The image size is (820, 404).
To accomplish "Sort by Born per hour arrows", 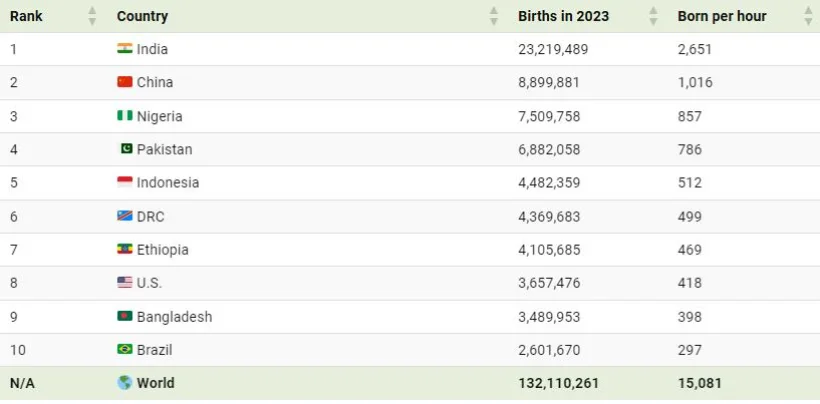I will [808, 16].
